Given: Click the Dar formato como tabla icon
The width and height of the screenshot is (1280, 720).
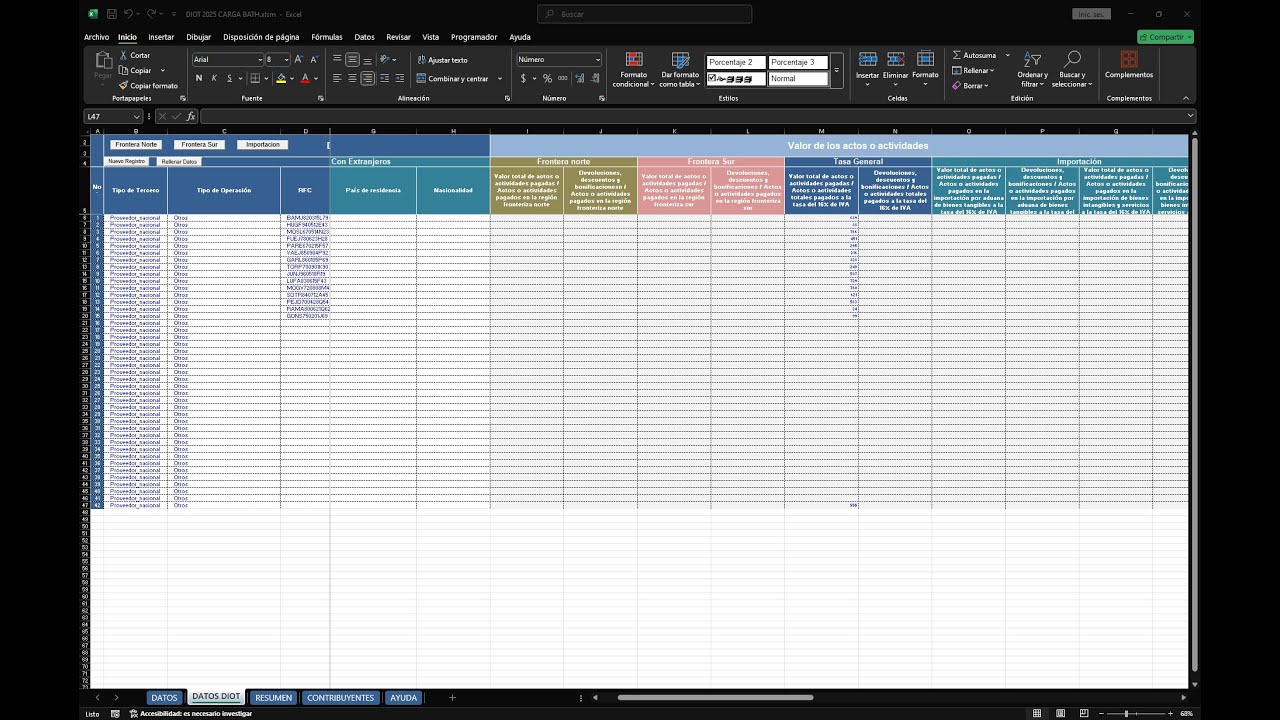Looking at the screenshot, I should (680, 60).
